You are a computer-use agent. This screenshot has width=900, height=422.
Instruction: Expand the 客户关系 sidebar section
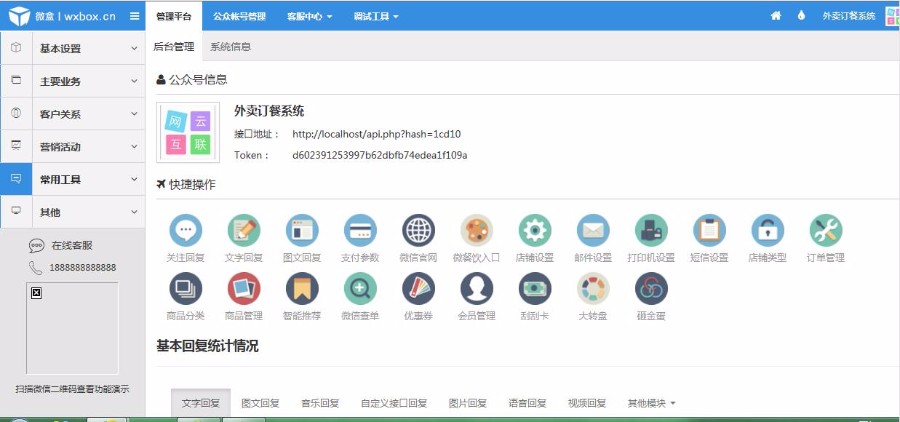[x=73, y=114]
